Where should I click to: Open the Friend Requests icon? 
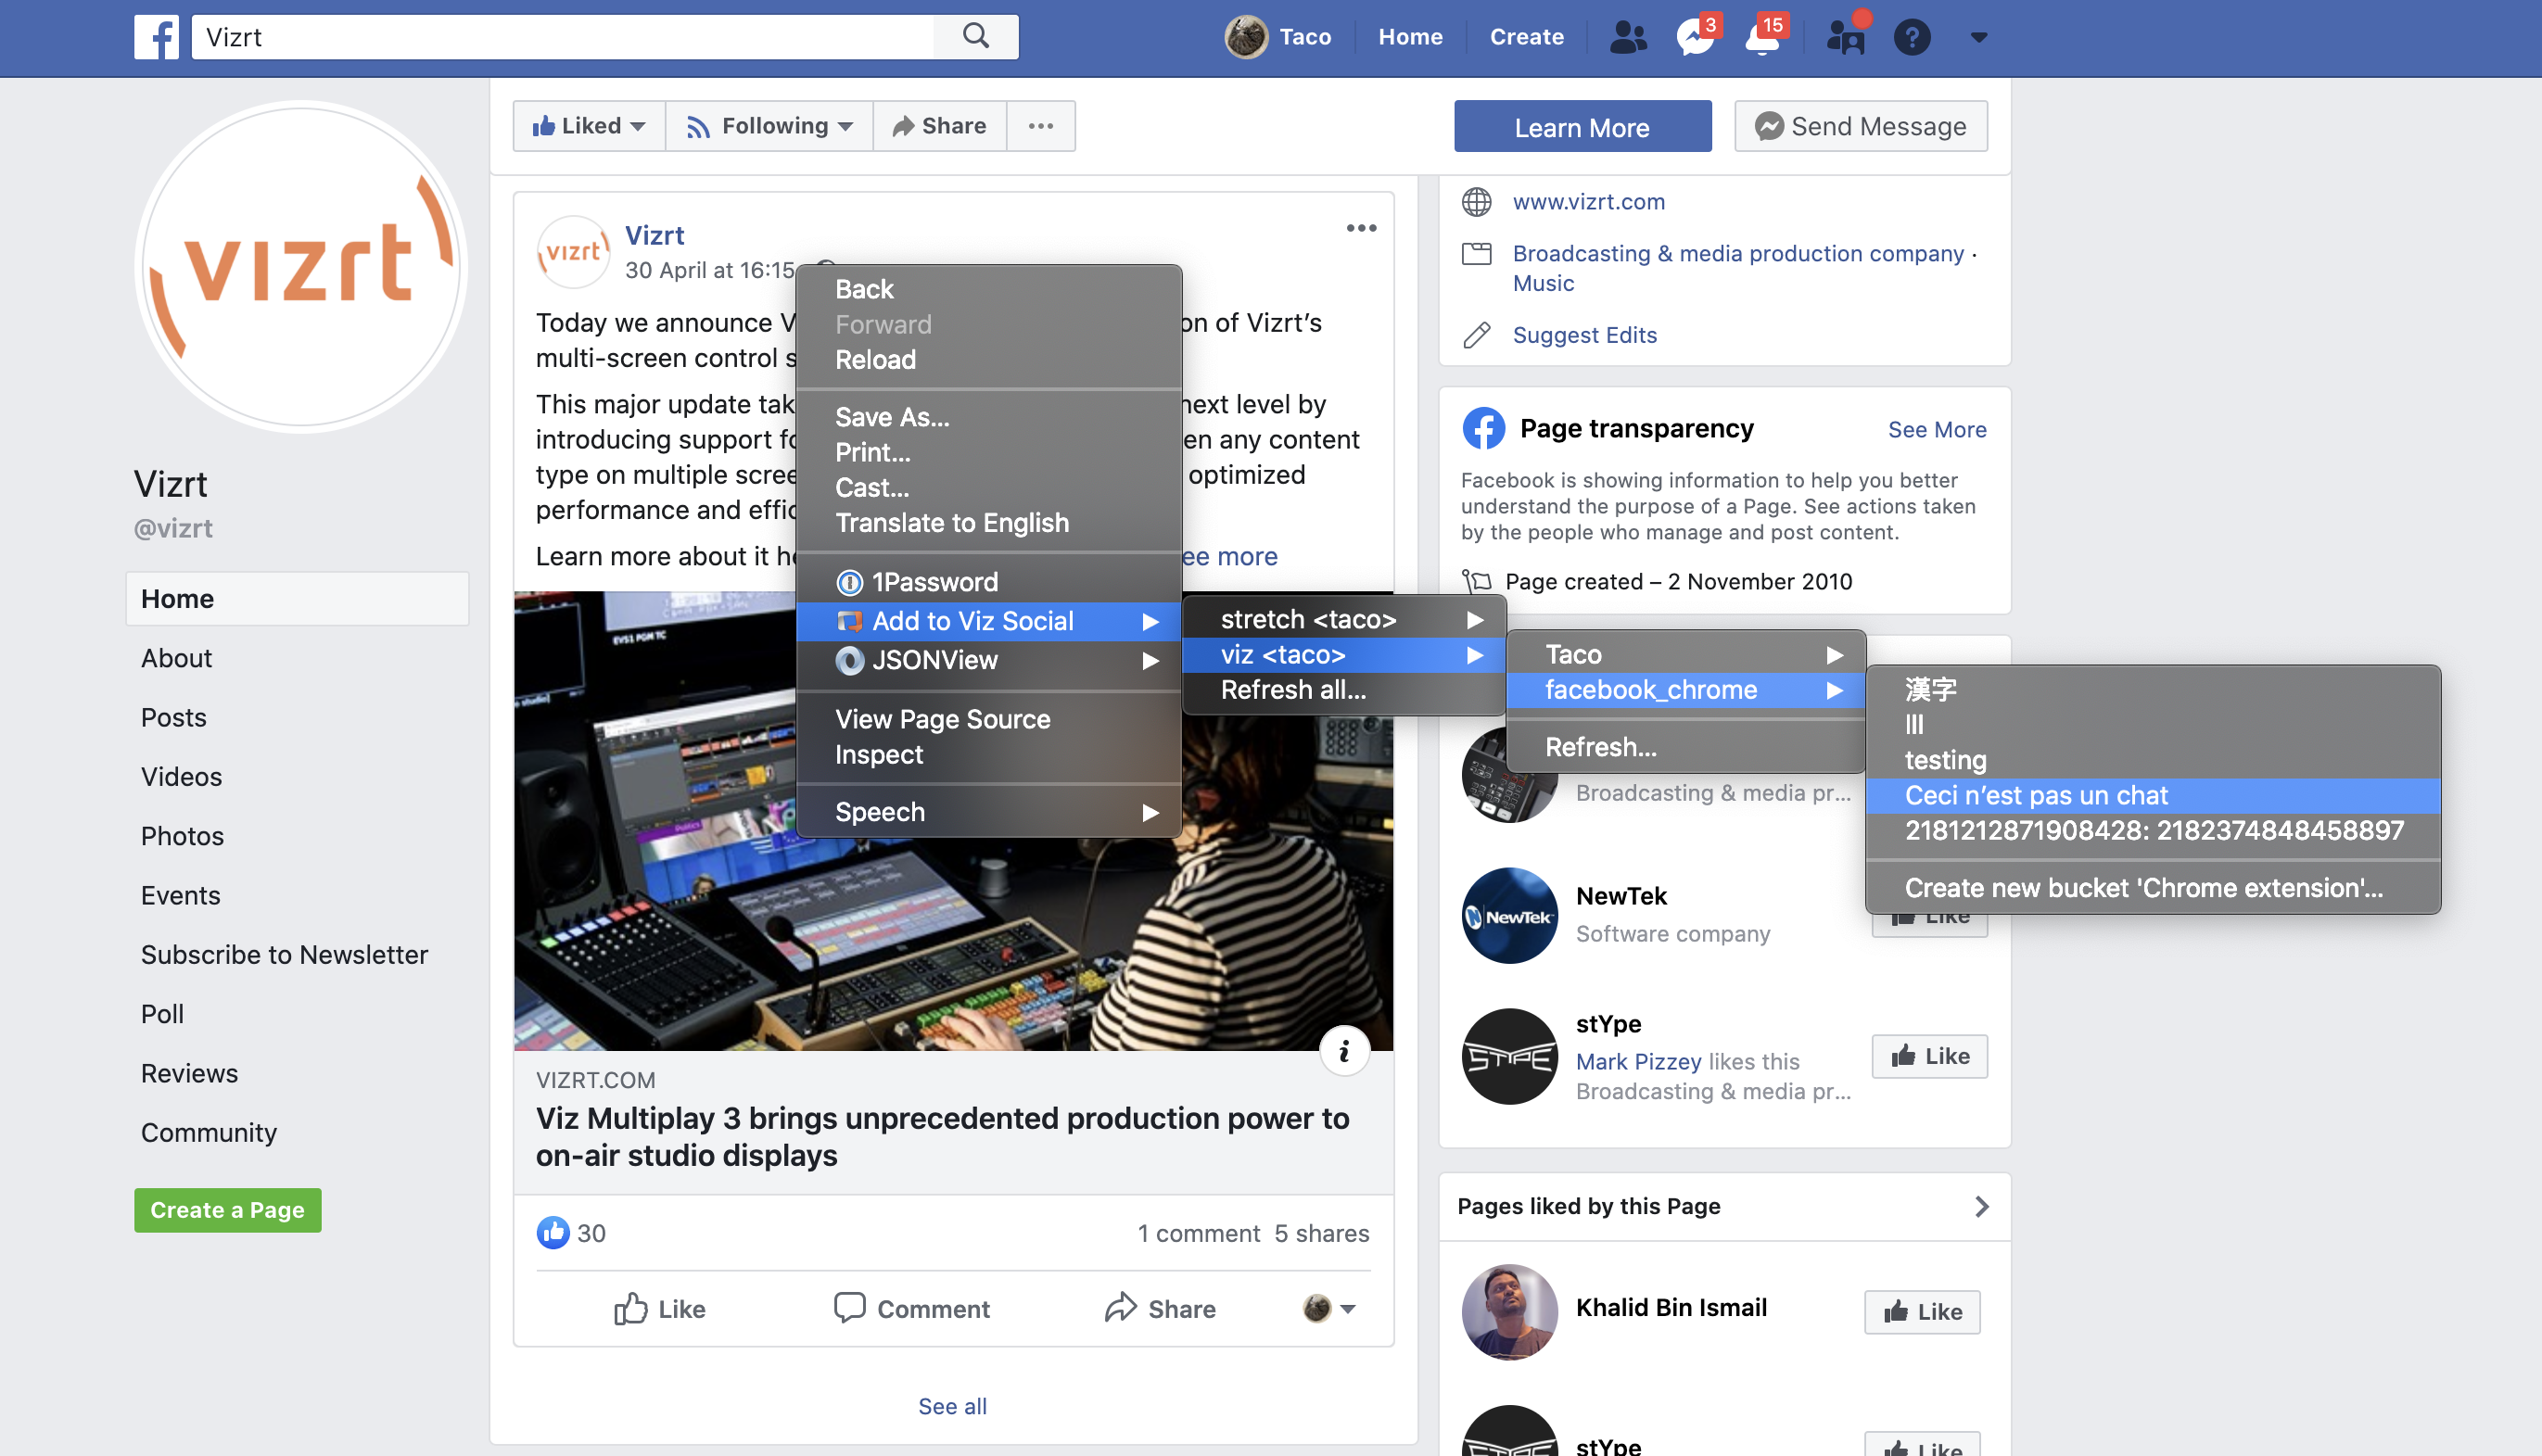point(1628,37)
